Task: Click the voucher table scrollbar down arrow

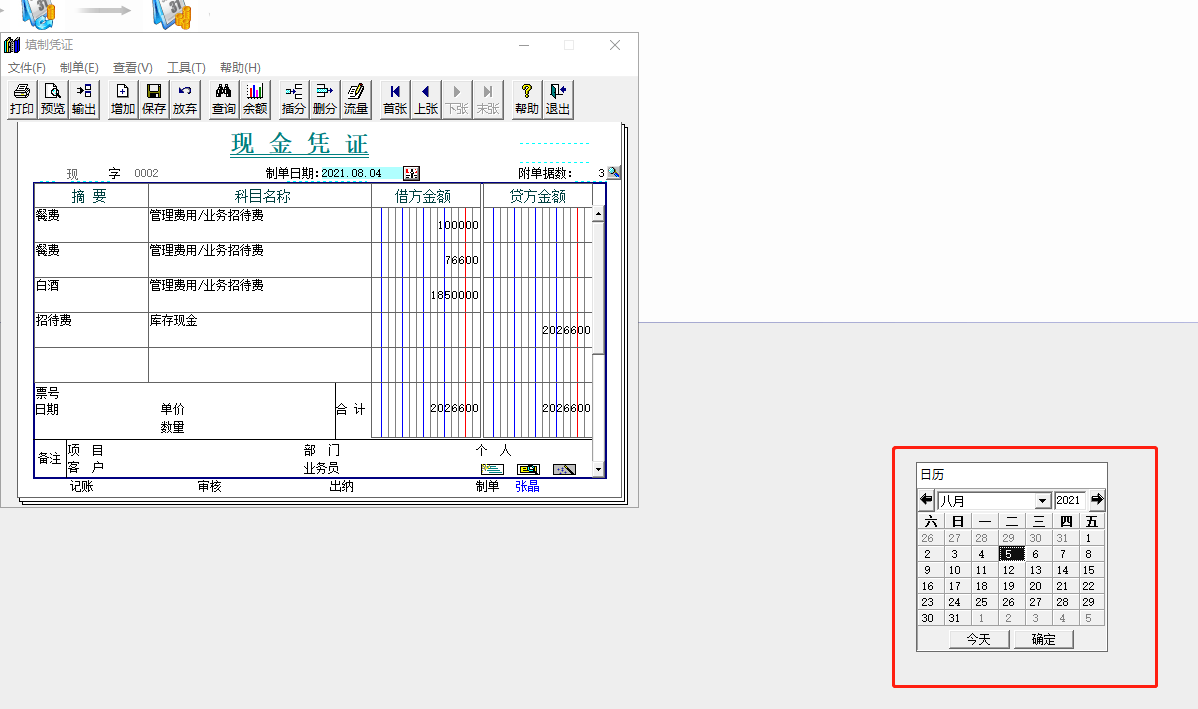Action: point(598,469)
